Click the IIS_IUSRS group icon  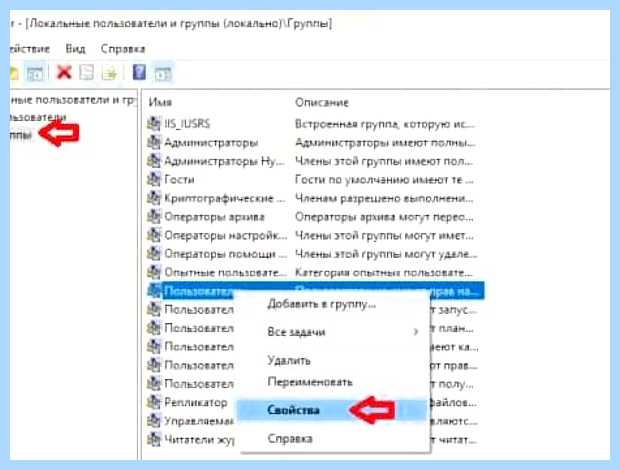click(153, 124)
